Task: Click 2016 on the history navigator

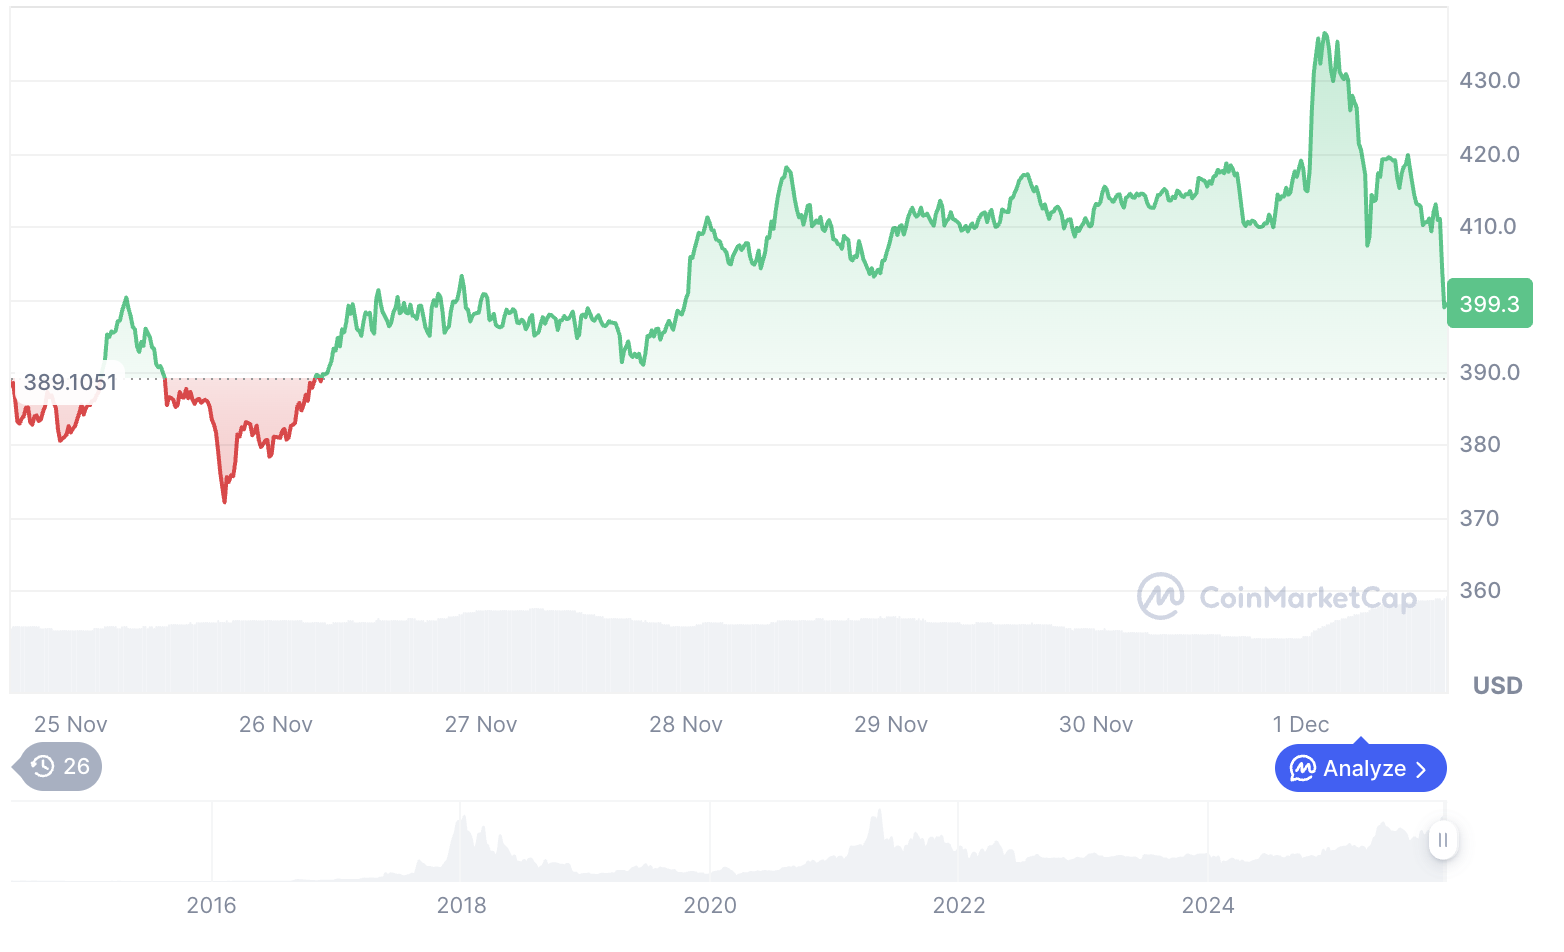Action: coord(211,906)
